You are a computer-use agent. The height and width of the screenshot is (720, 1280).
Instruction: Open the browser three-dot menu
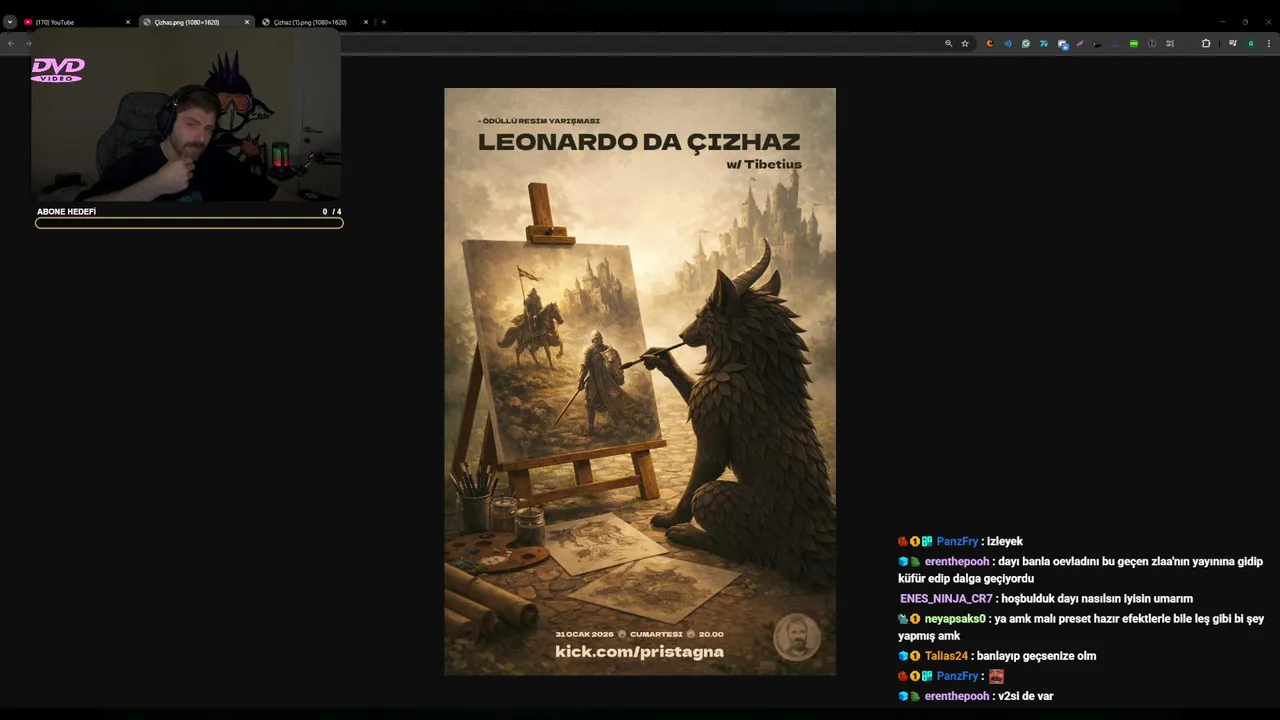(1269, 43)
